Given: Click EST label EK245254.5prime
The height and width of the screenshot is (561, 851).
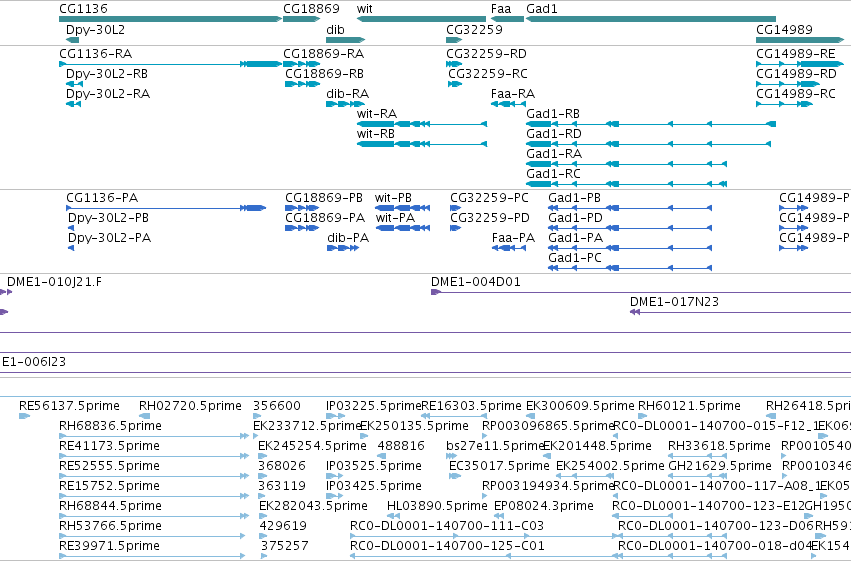Looking at the screenshot, I should [x=312, y=446].
